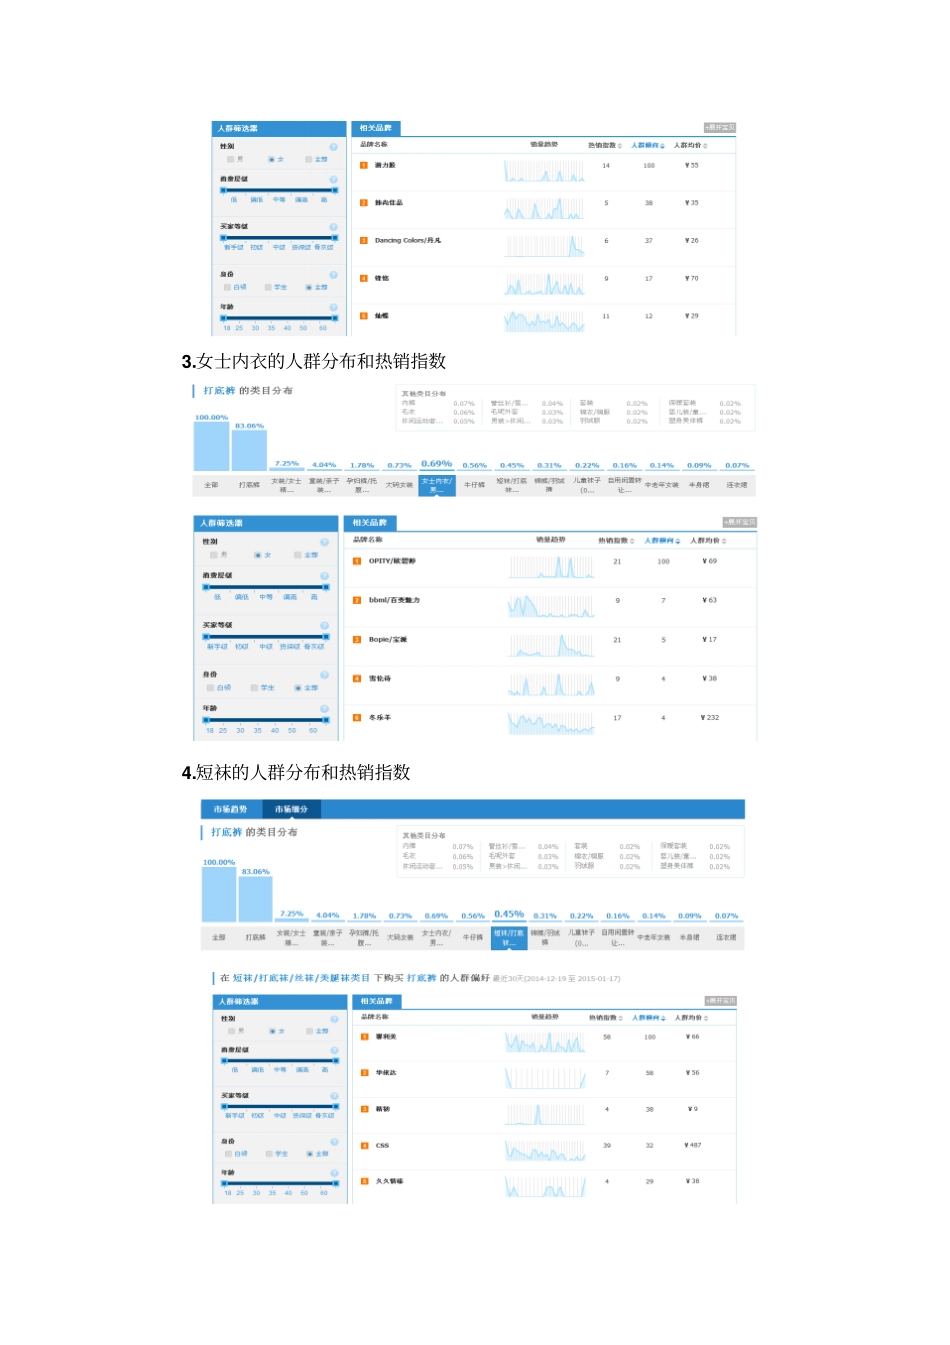Show 性别 help tooltip icon in 短袜 section filter panel
The image size is (950, 1345).
(x=335, y=1019)
